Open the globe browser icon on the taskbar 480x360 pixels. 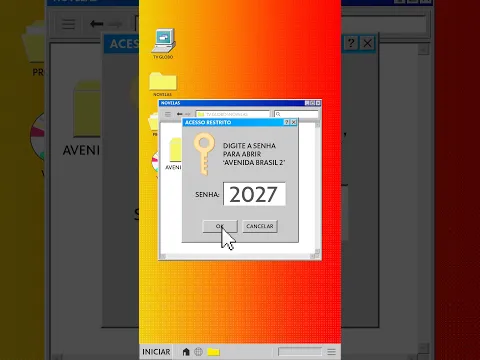(198, 352)
